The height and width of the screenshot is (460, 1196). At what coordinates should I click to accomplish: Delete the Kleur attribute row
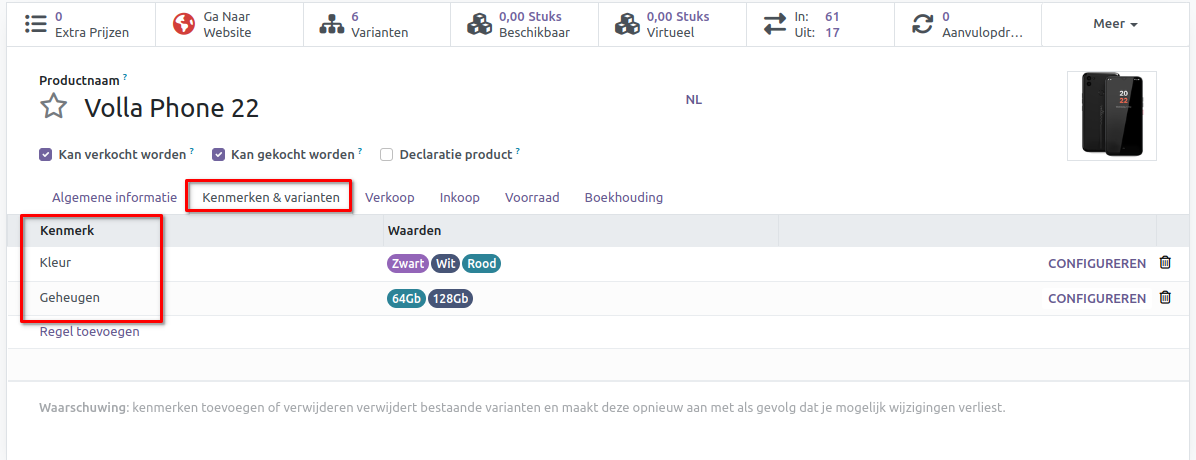click(x=1165, y=263)
